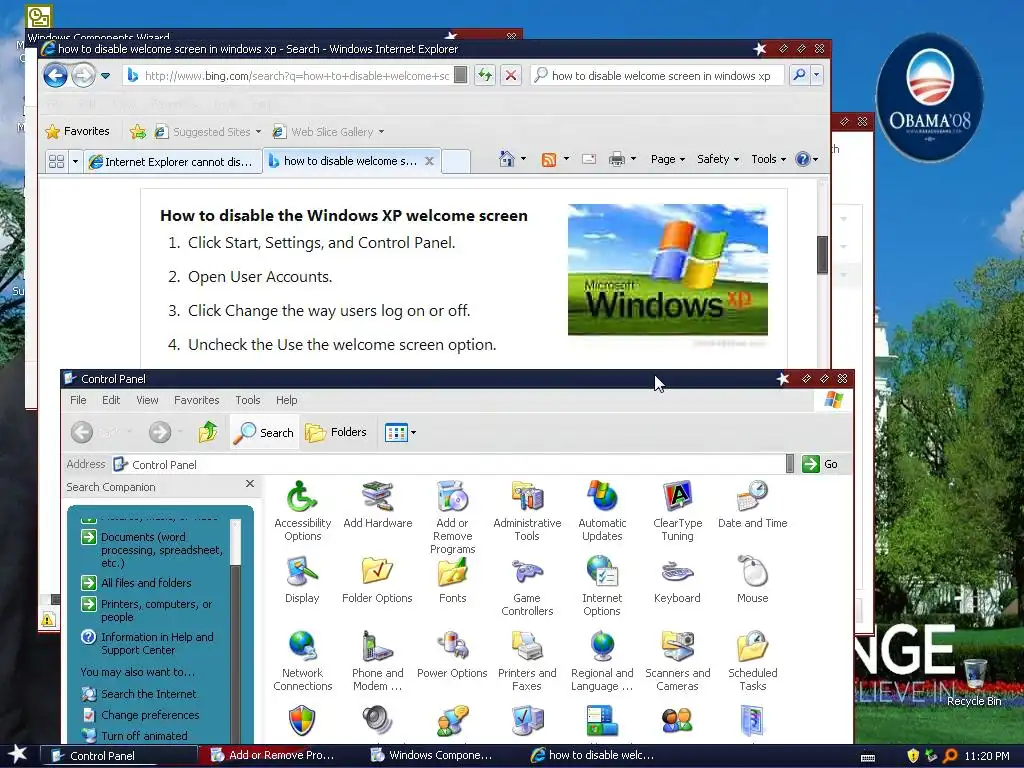
Task: Click Internet Explorer back arrow
Action: [x=56, y=76]
